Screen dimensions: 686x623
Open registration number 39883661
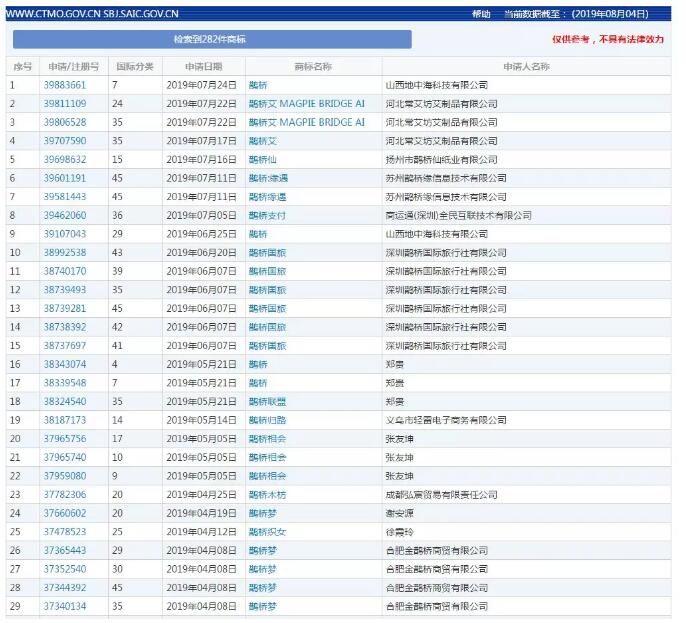coord(65,85)
